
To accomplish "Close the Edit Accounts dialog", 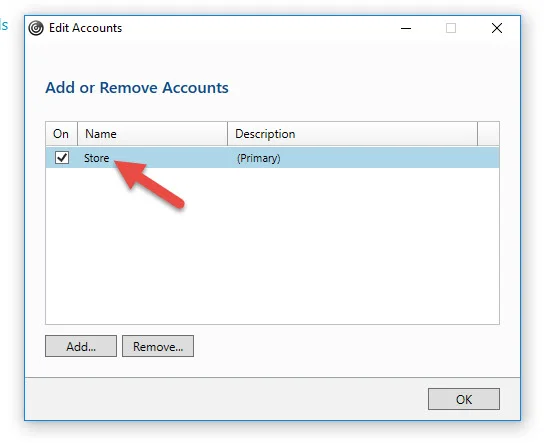I will coord(497,28).
